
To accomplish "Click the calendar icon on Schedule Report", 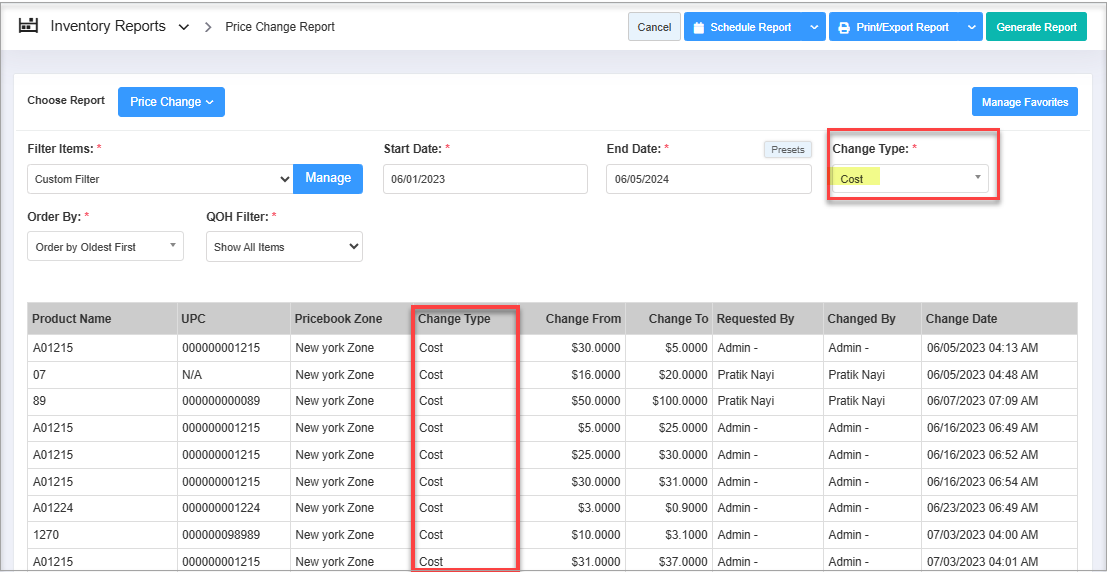I will (698, 28).
